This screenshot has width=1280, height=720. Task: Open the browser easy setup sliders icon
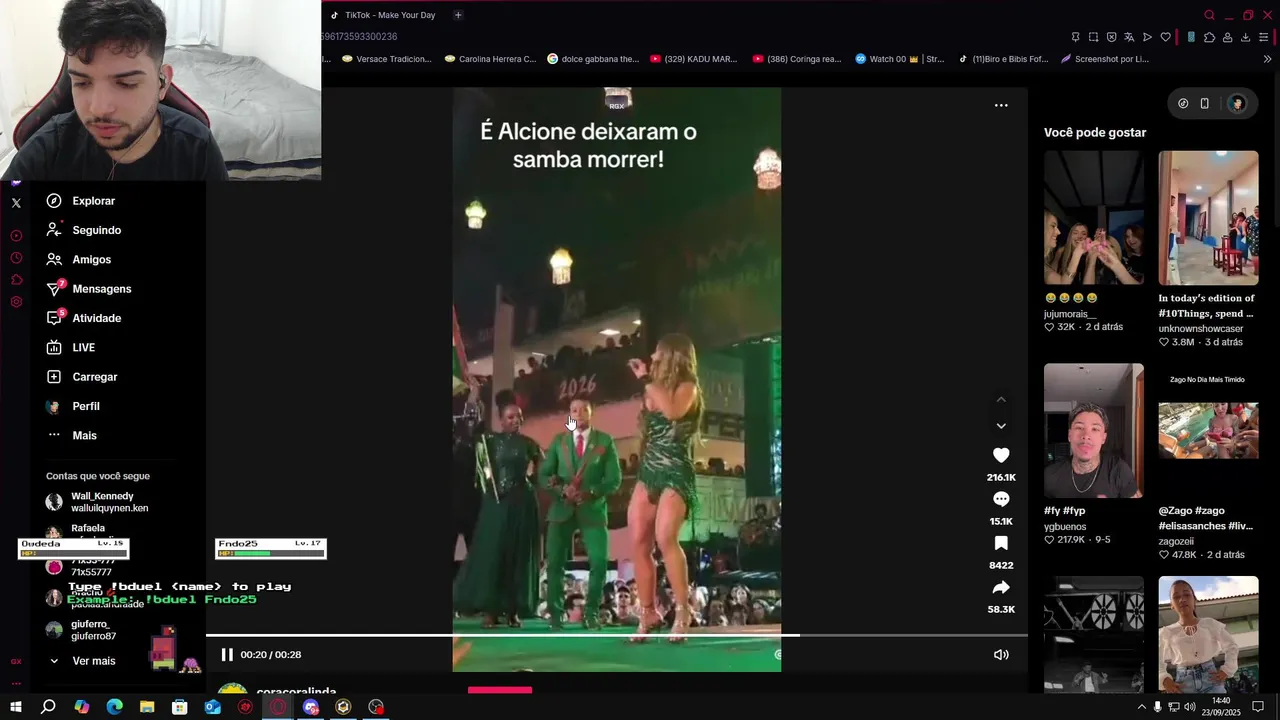tap(1265, 37)
